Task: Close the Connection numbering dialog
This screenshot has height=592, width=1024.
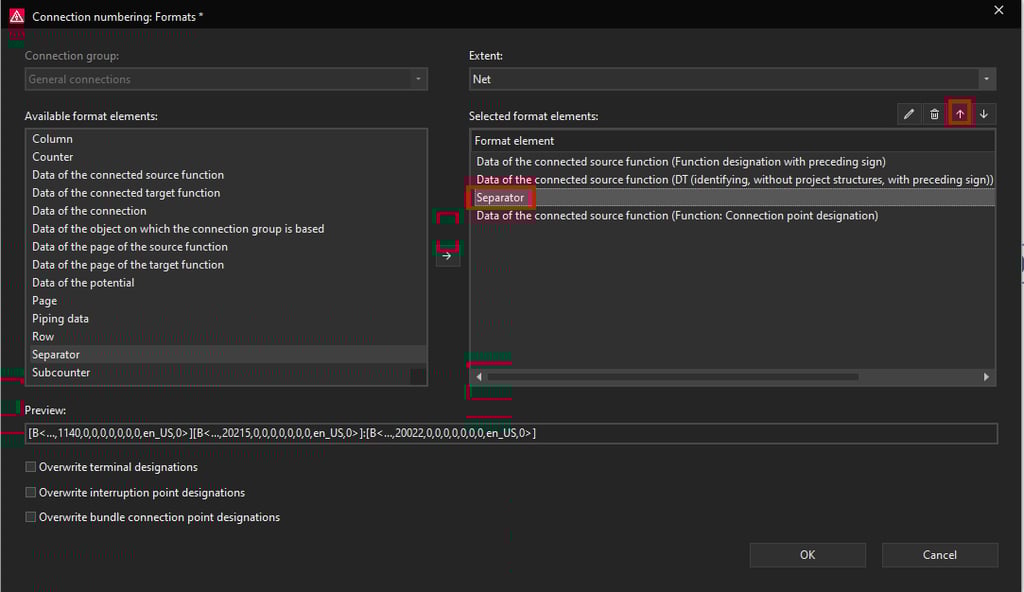Action: 999,10
